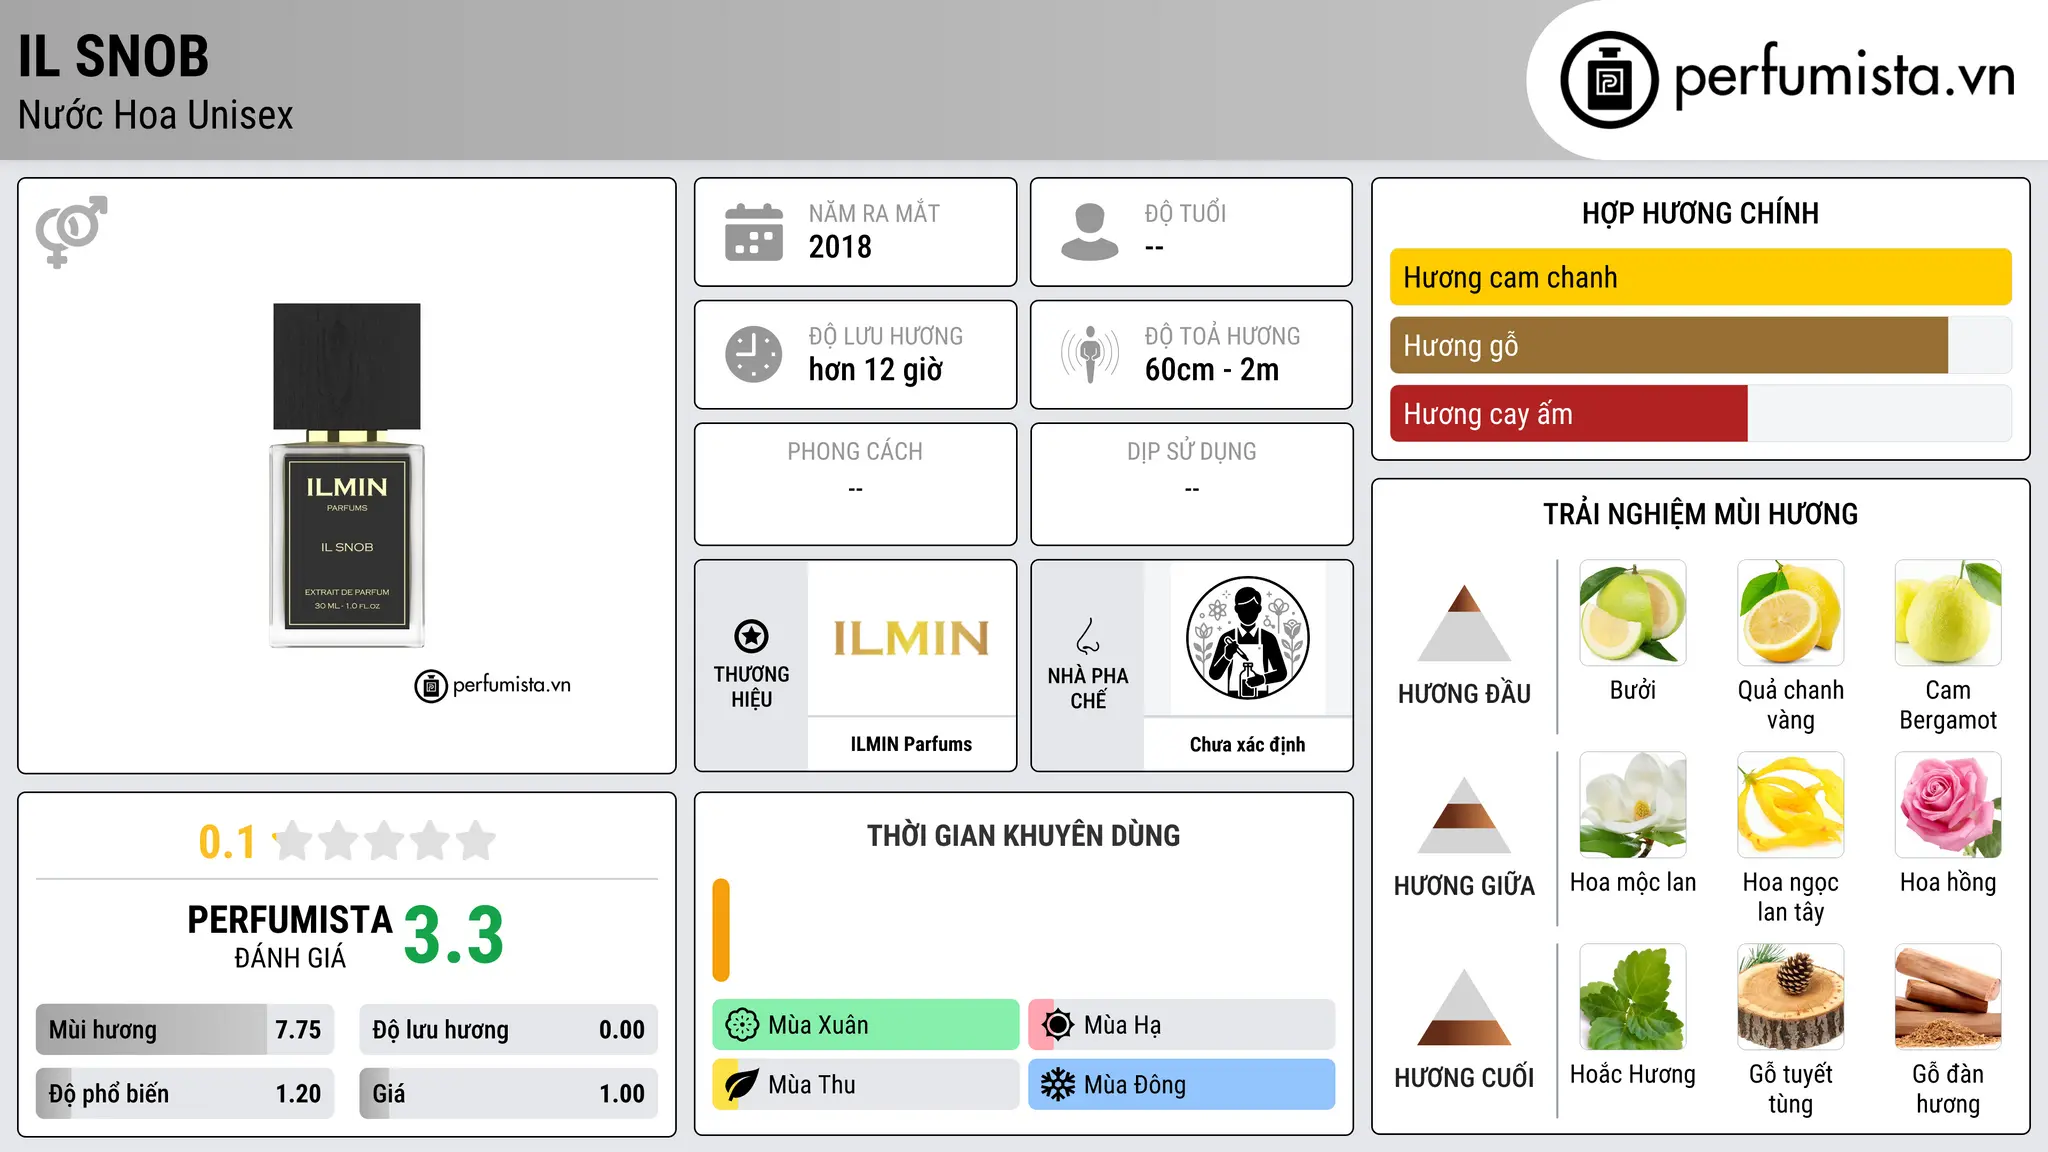The image size is (2048, 1152).
Task: Click the THỜI GIAN KHUYÊN DÙNG heading
Action: 1023,836
